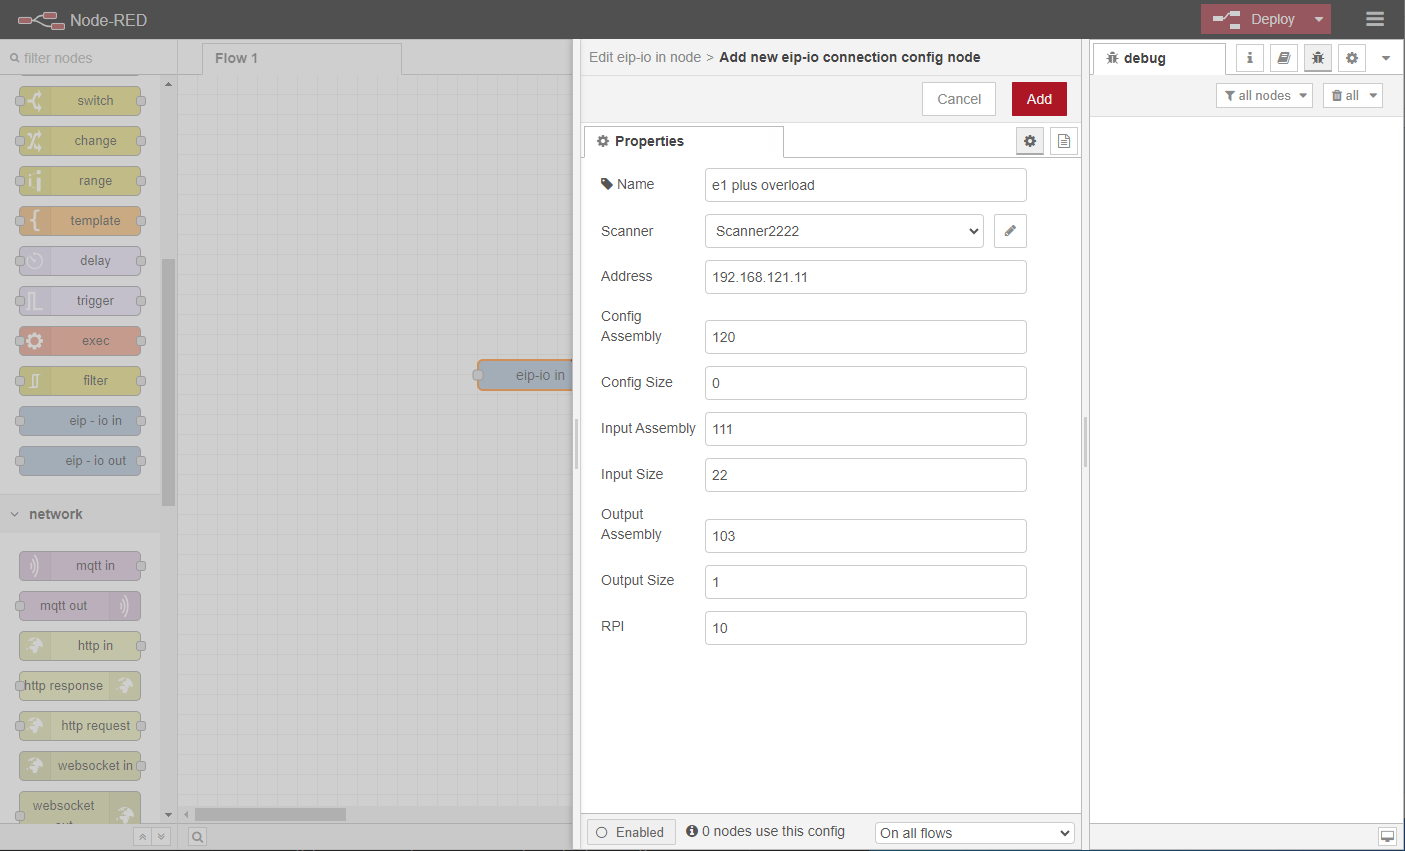Clear all debug messages button

[1344, 95]
